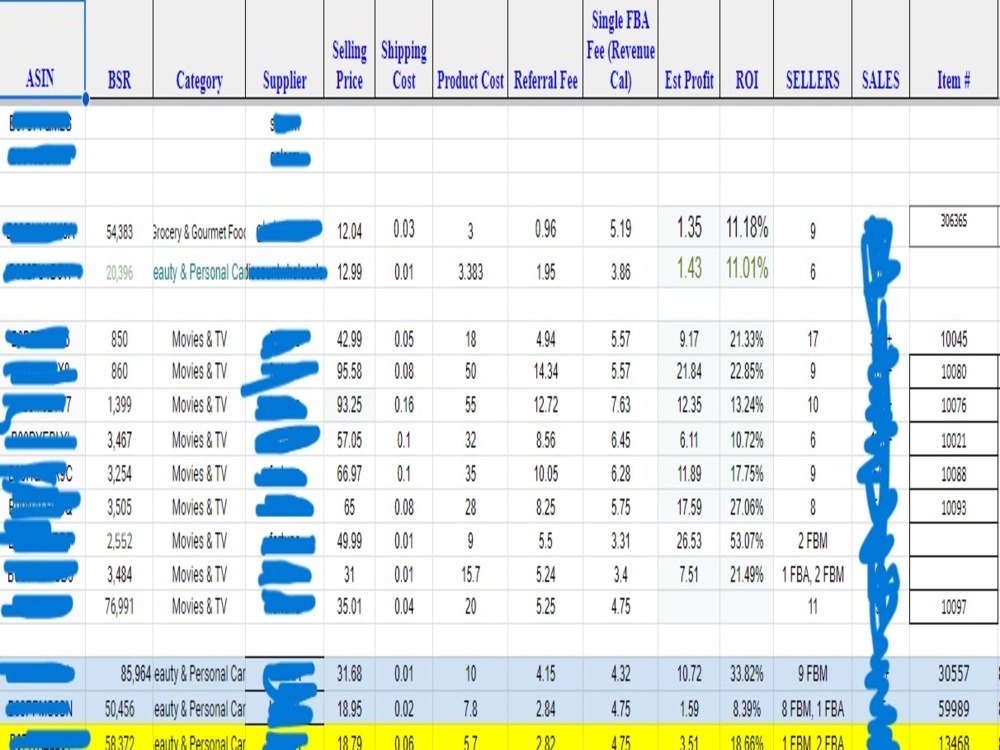1000x750 pixels.
Task: Select BSR cell 3,467
Action: [119, 439]
